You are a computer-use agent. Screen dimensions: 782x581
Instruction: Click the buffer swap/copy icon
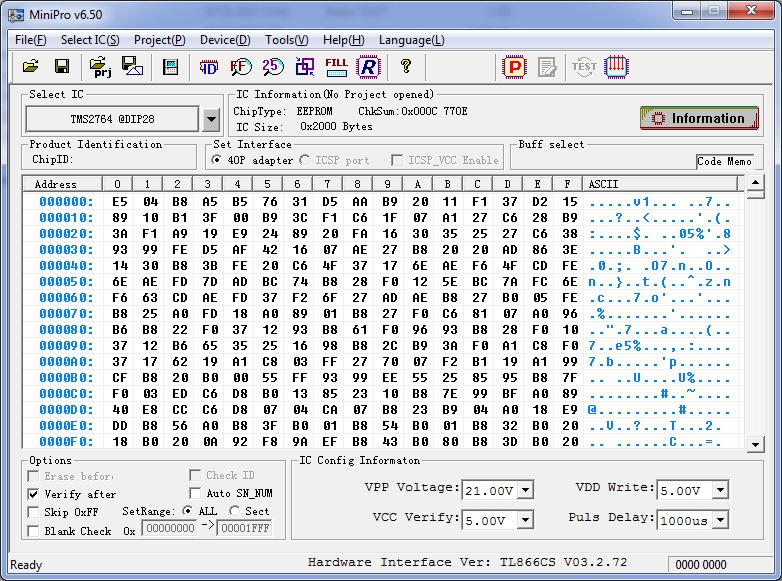[x=305, y=66]
